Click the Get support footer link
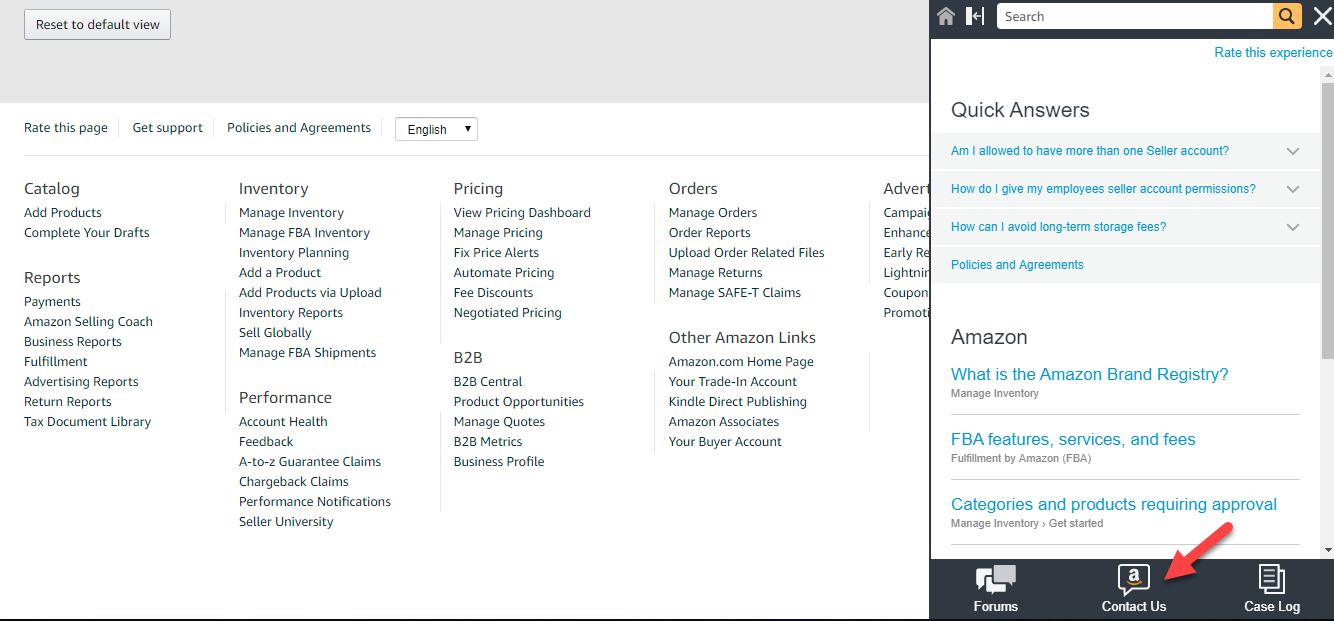Viewport: 1334px width, 621px height. coord(167,127)
